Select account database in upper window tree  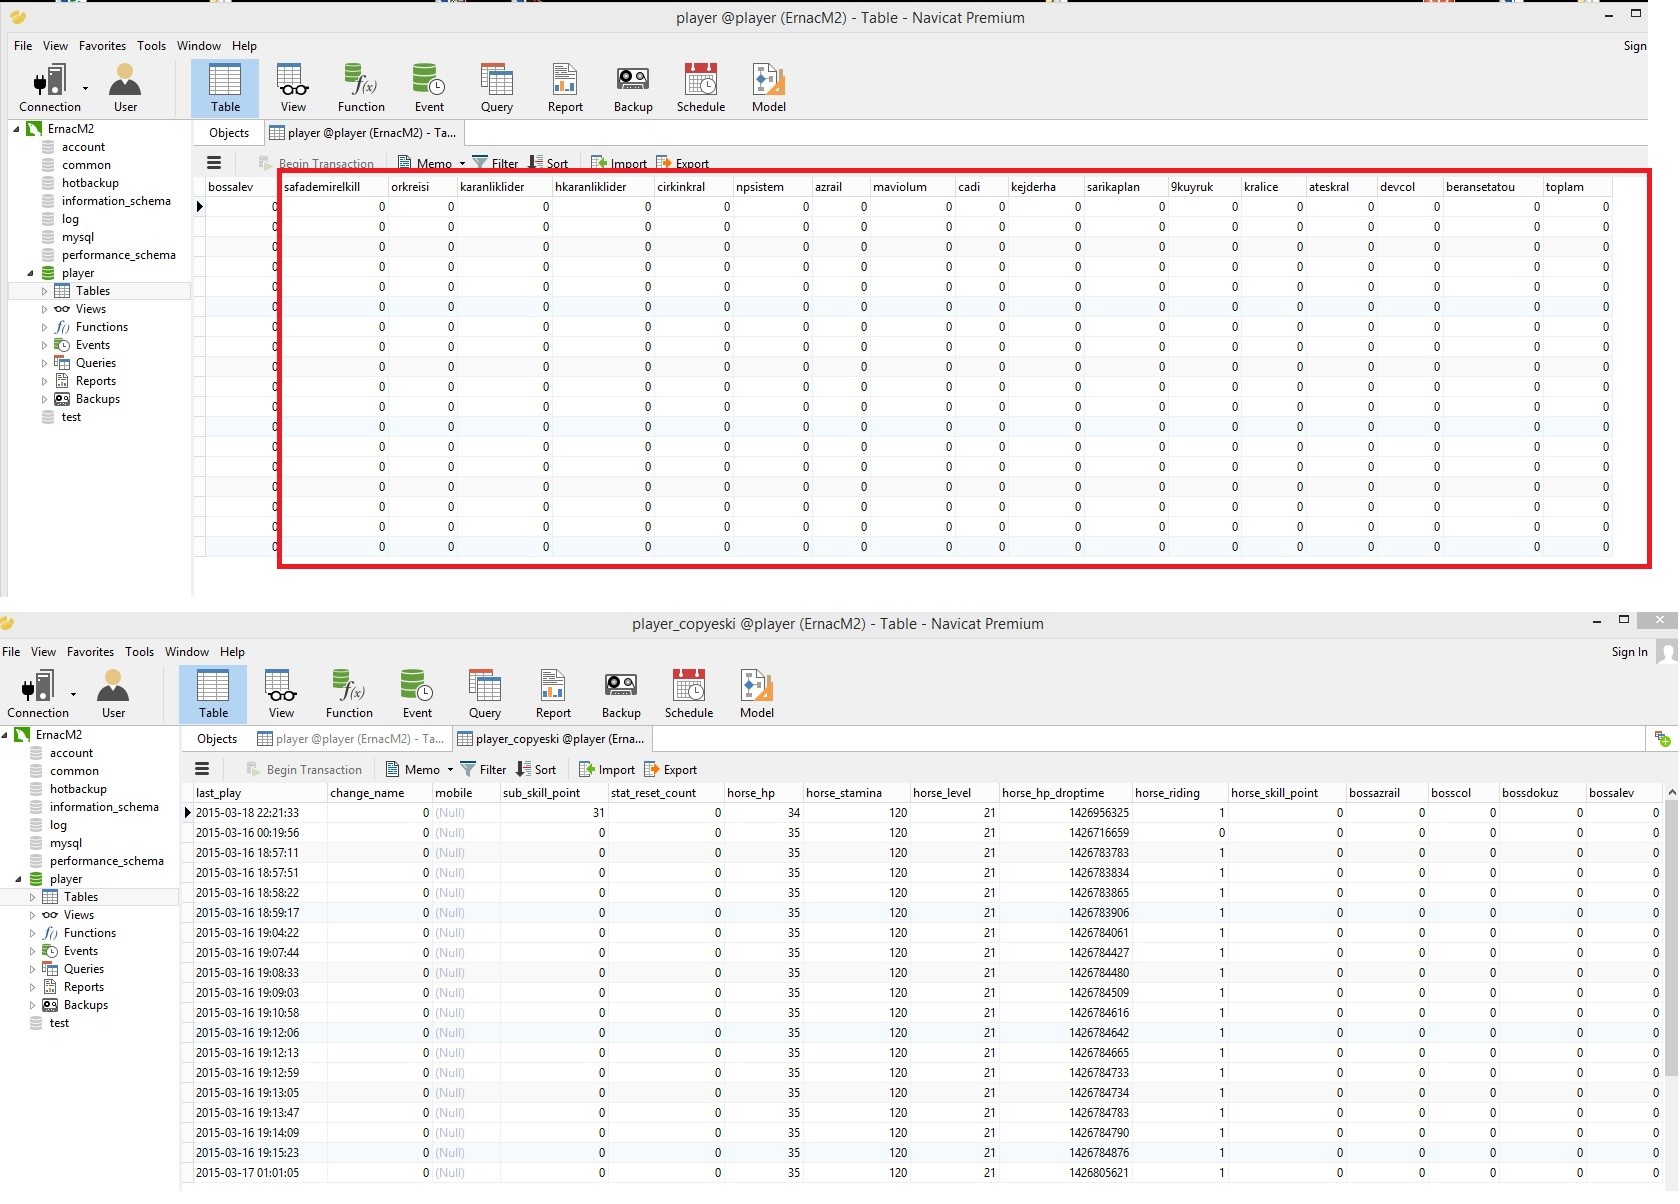pyautogui.click(x=83, y=147)
